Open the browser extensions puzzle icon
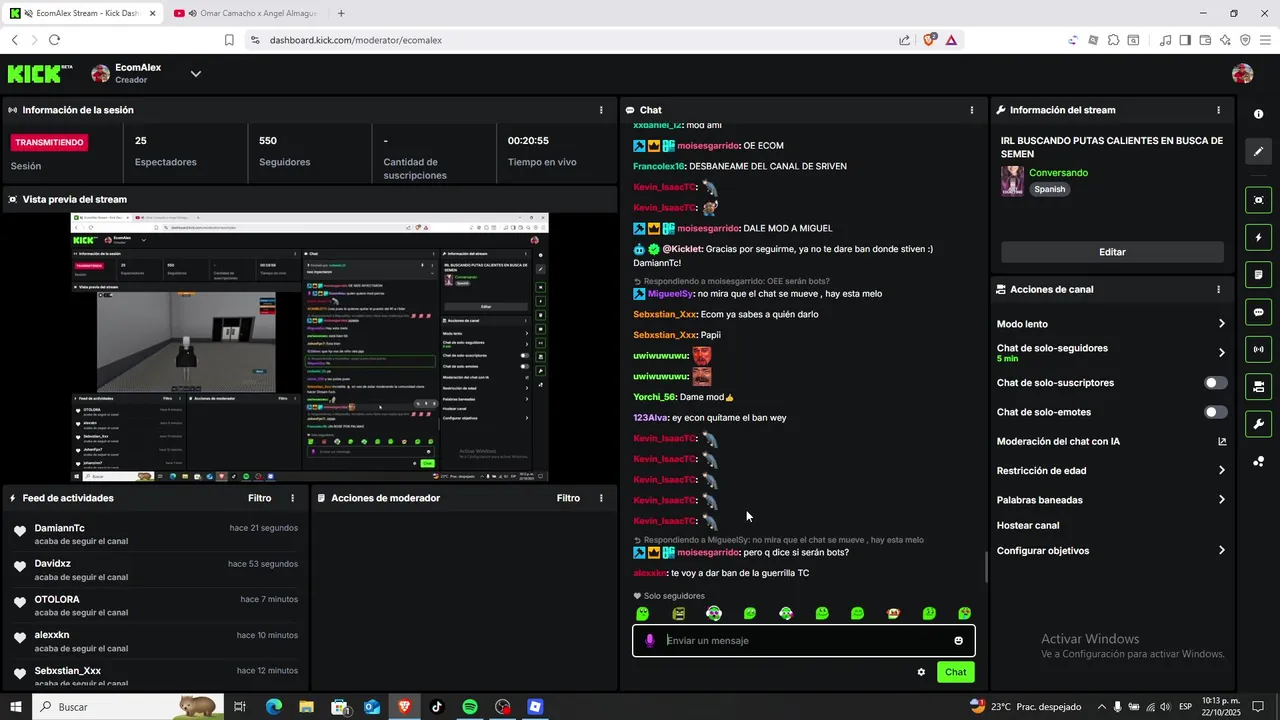The height and width of the screenshot is (720, 1280). coord(1113,40)
